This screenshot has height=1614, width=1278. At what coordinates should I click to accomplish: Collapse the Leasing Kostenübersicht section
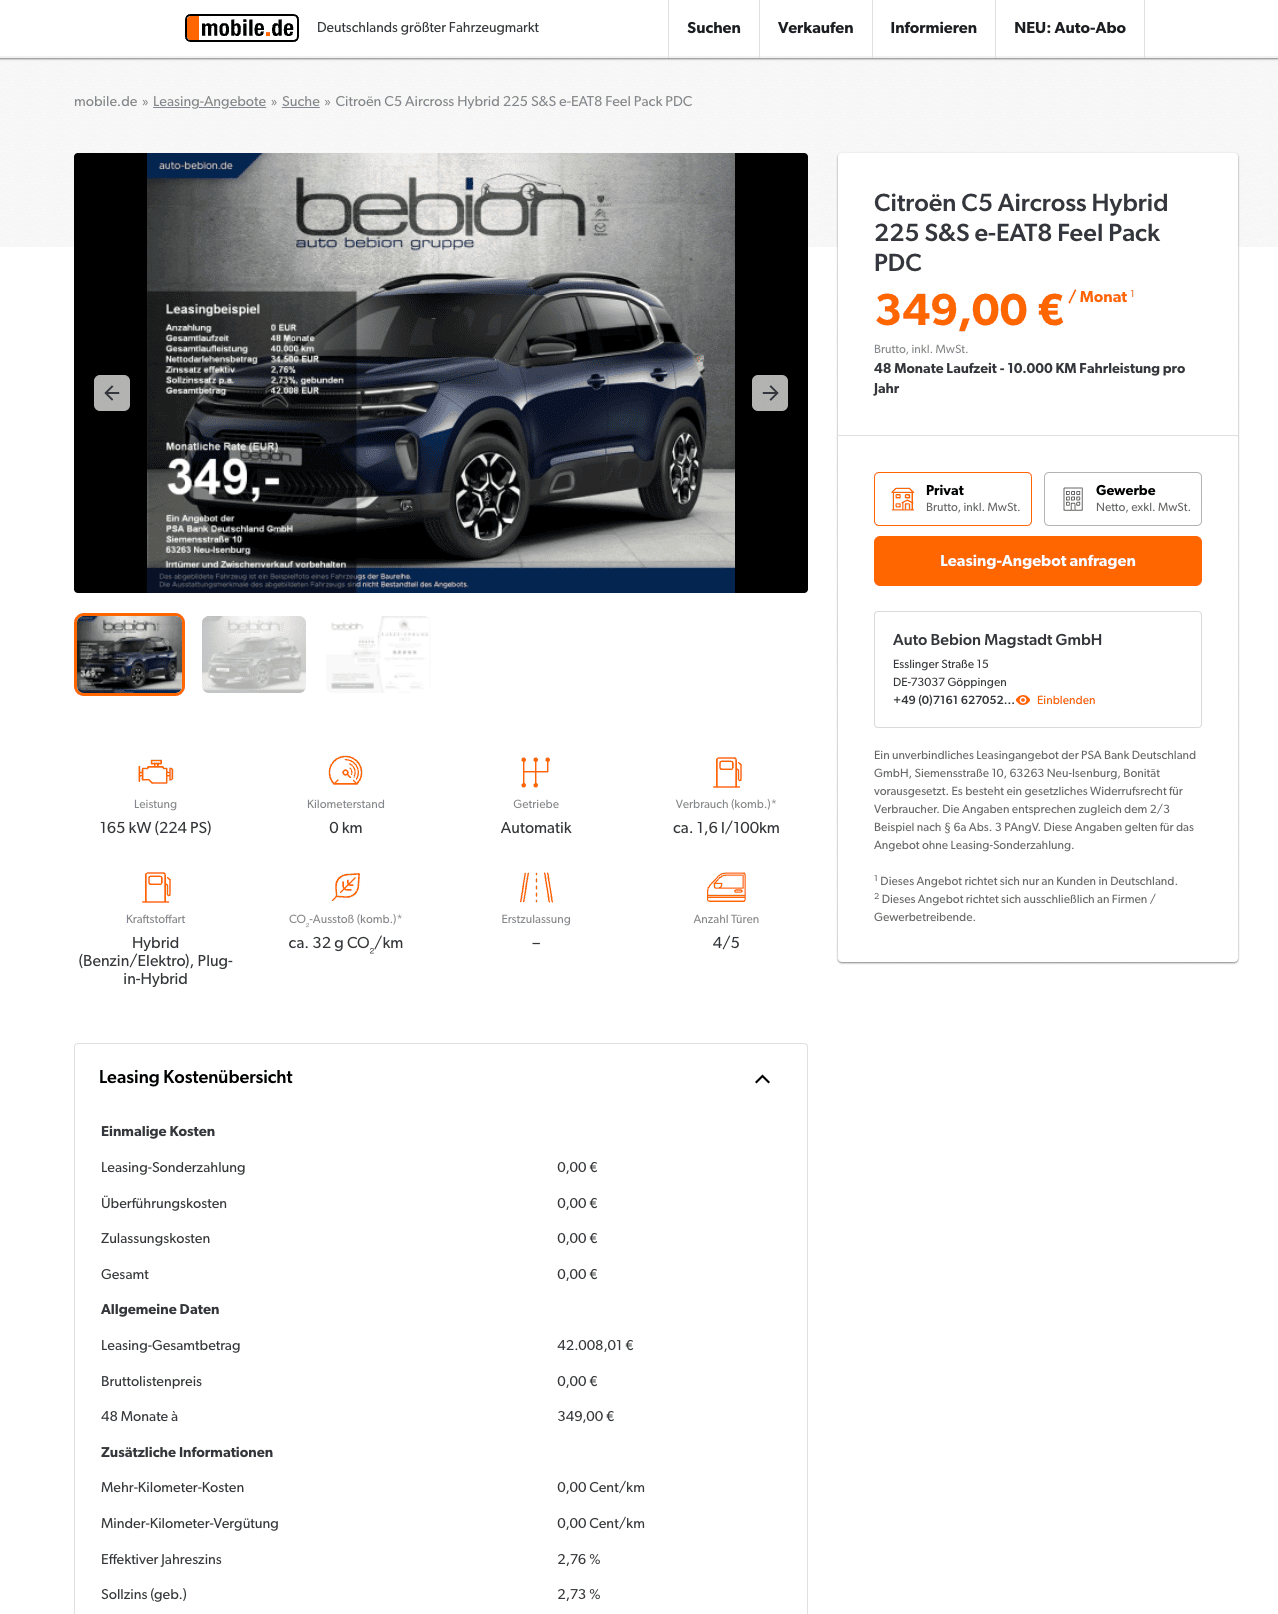[762, 1079]
